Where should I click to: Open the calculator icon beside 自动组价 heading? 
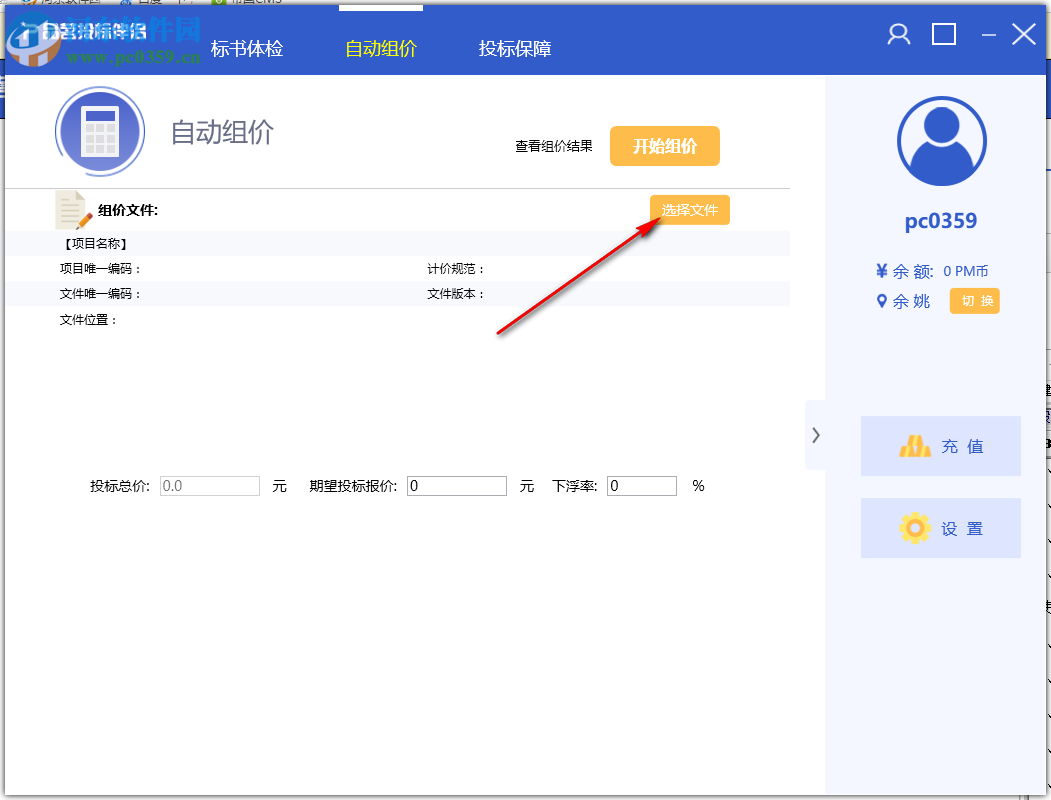(100, 132)
